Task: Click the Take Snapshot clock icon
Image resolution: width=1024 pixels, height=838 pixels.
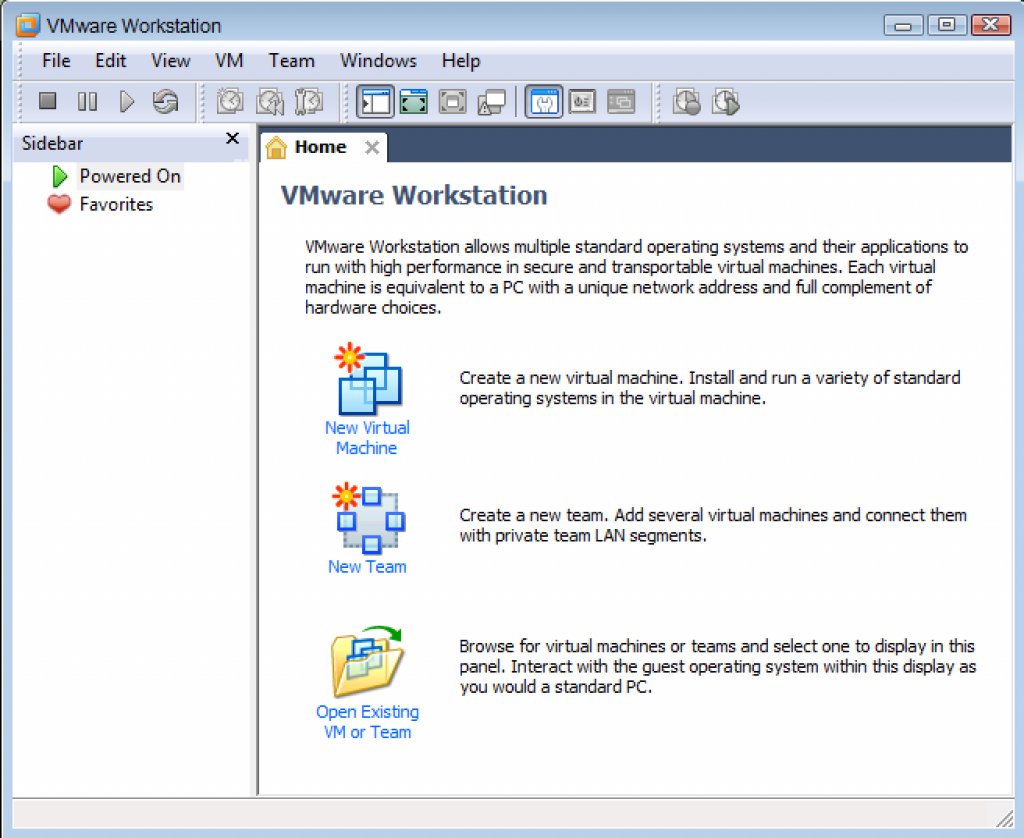Action: click(x=230, y=101)
